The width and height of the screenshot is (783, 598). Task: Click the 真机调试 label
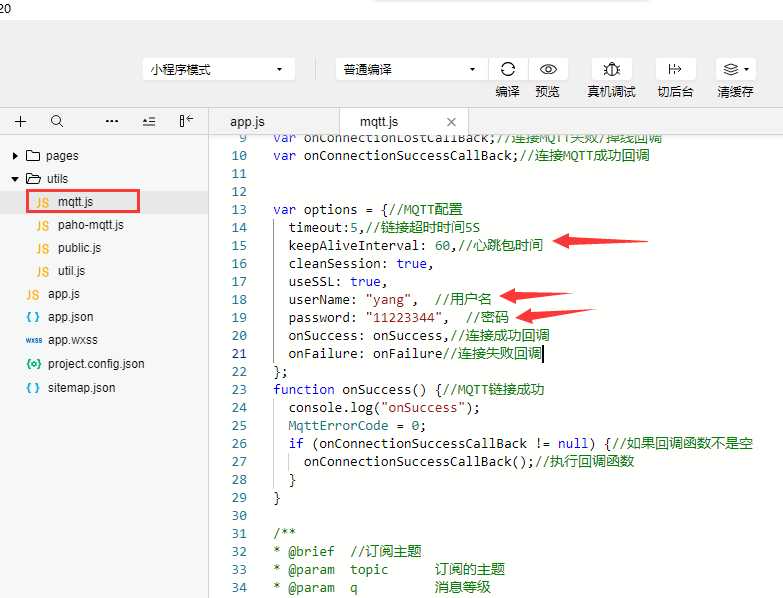[611, 91]
